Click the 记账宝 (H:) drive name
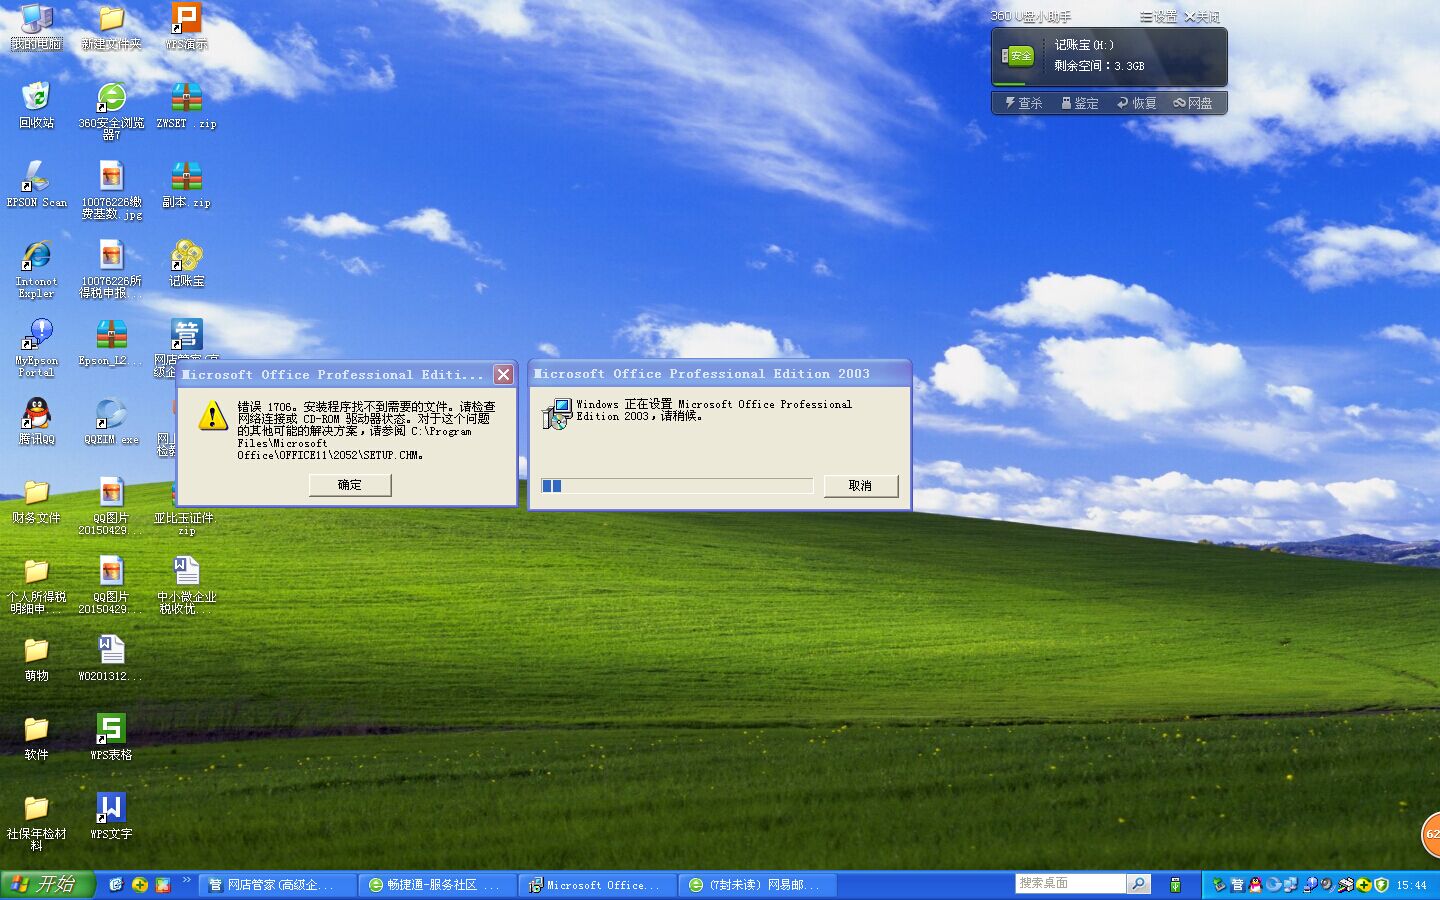This screenshot has width=1440, height=900. [x=1084, y=45]
